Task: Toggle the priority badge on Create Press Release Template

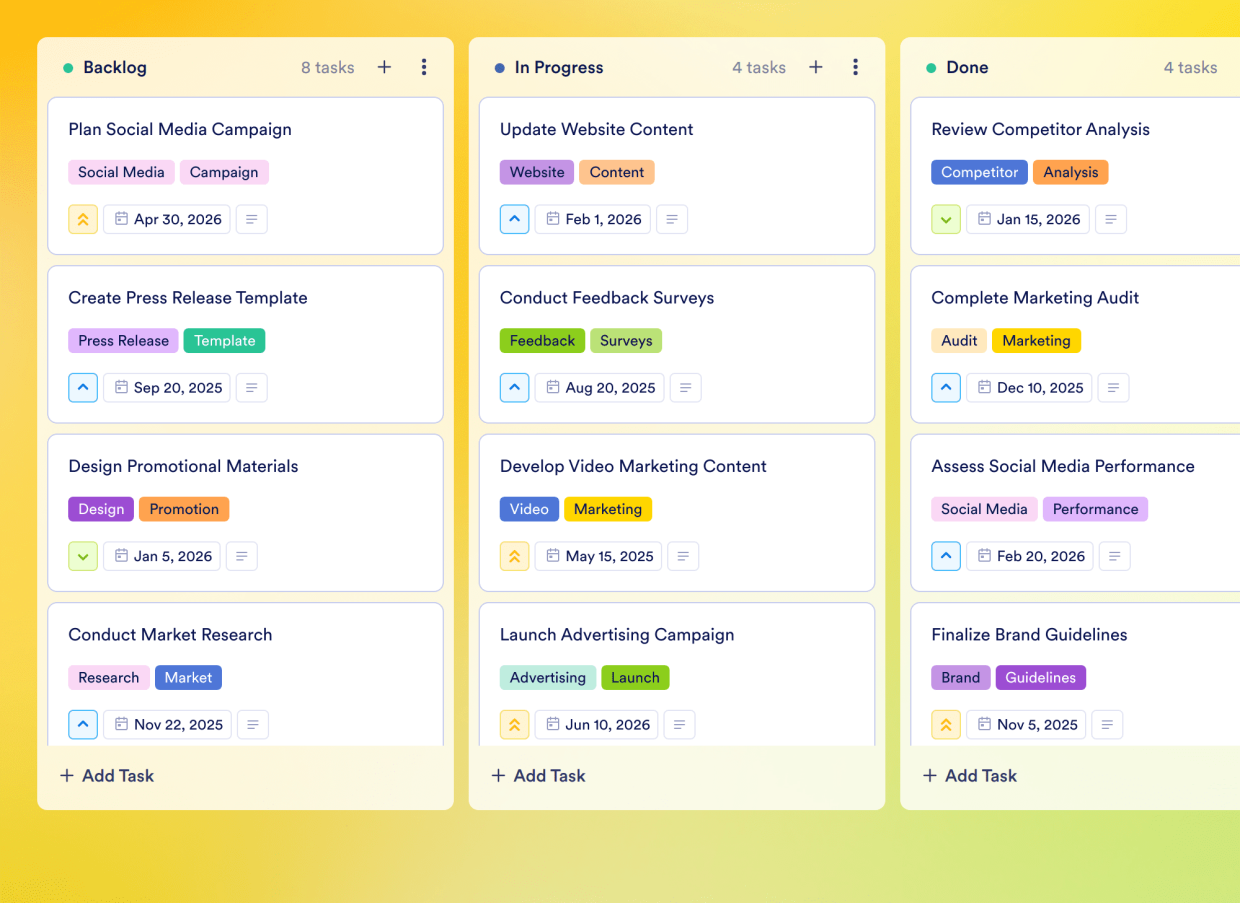Action: [x=83, y=387]
